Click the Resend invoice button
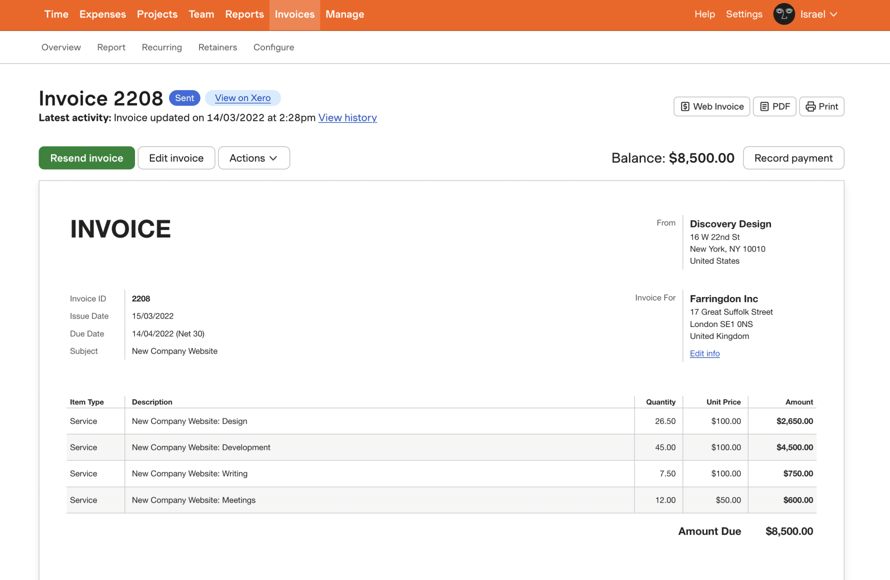890x580 pixels. 87,157
